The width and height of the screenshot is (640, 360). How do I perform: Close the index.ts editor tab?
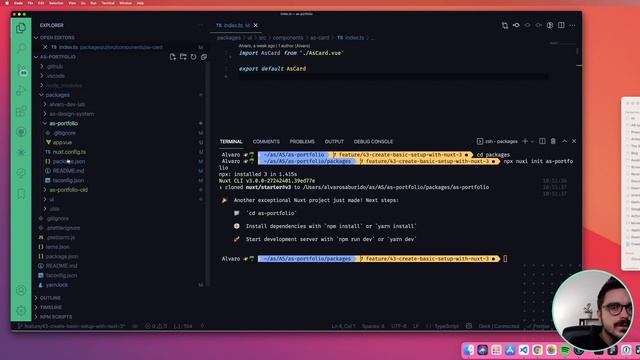pos(256,25)
